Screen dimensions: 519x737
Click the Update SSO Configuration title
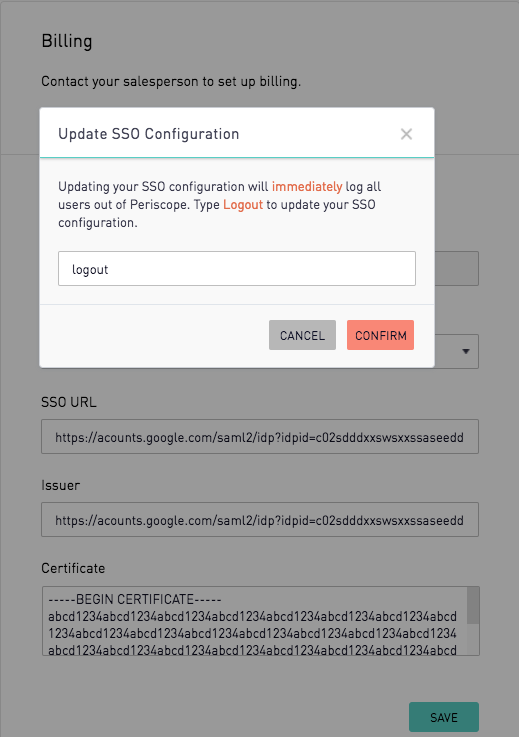click(x=149, y=134)
